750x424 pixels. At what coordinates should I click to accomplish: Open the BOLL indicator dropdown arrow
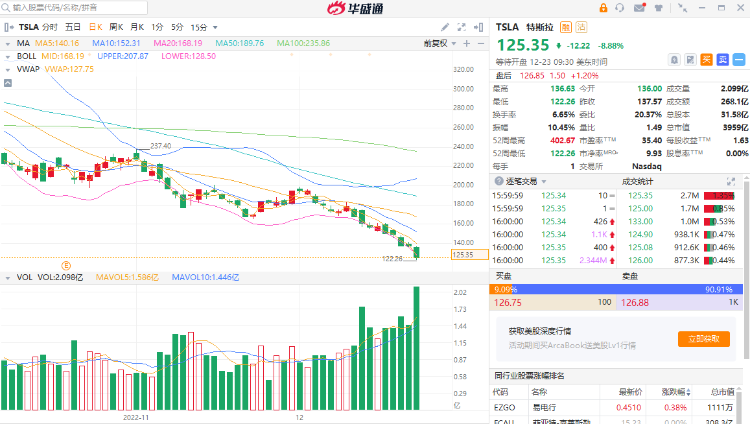pos(8,56)
